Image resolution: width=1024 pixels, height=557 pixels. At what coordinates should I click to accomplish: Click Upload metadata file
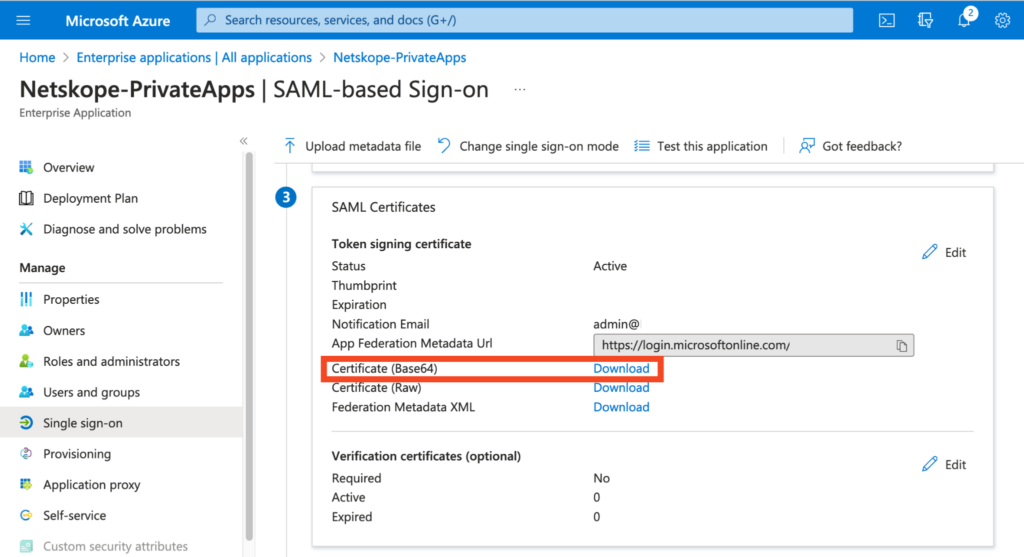352,146
